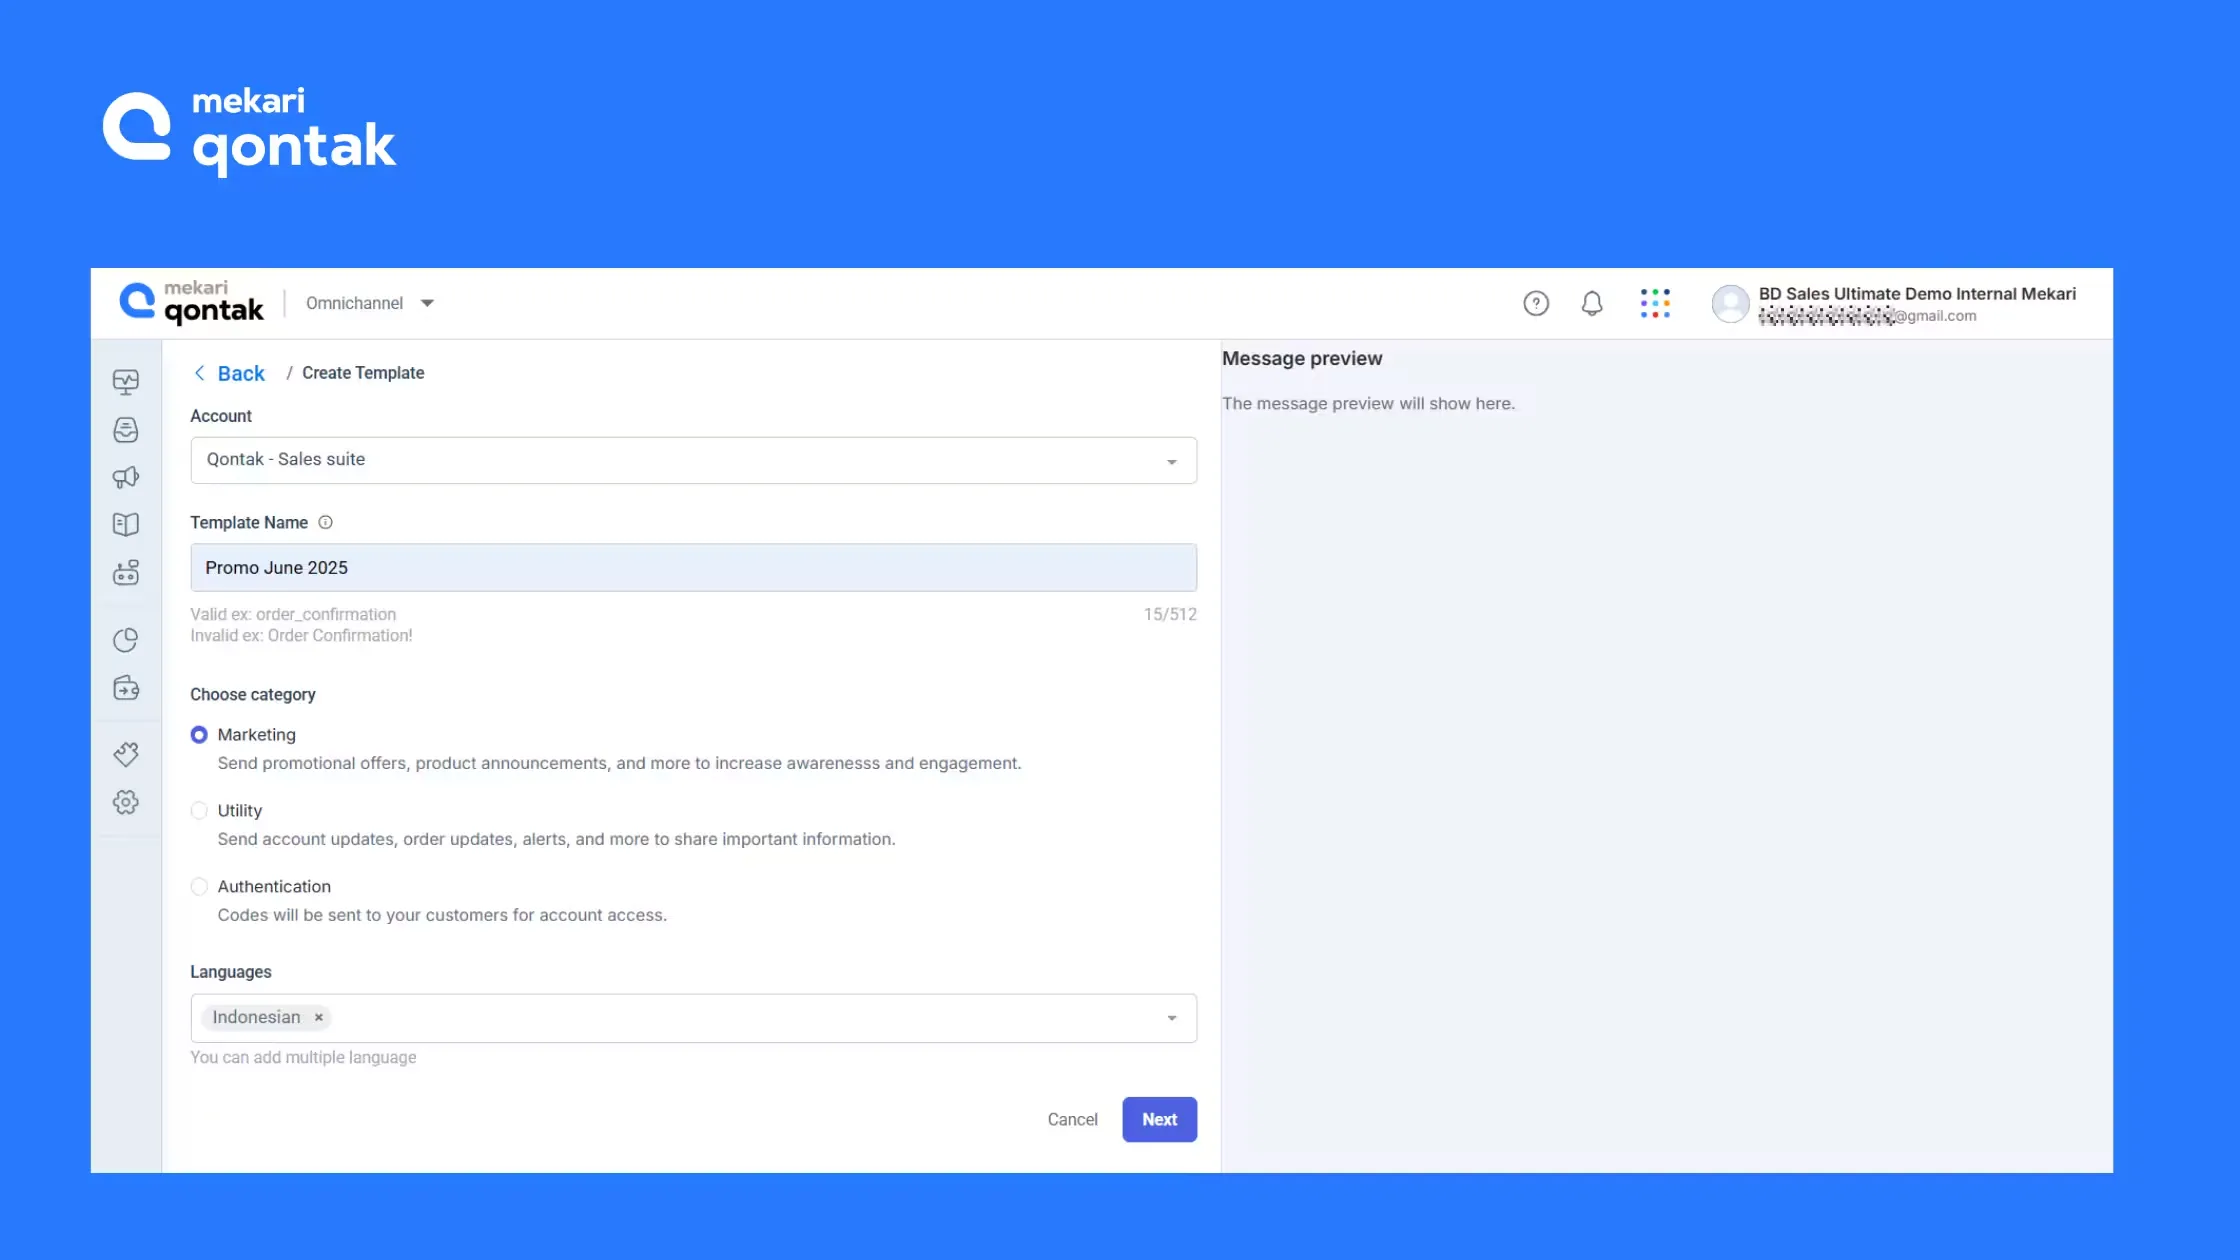Select the Authentication category radio button
This screenshot has width=2240, height=1260.
199,887
